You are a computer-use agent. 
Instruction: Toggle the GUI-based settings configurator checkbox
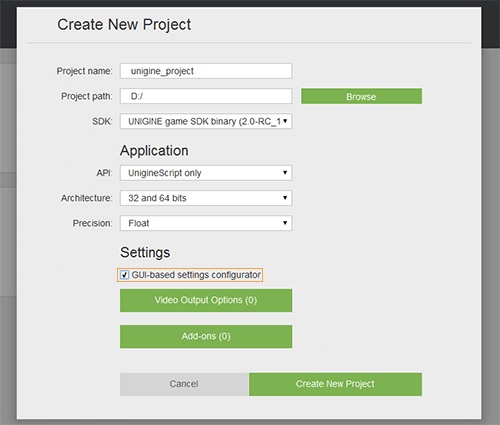[x=124, y=275]
